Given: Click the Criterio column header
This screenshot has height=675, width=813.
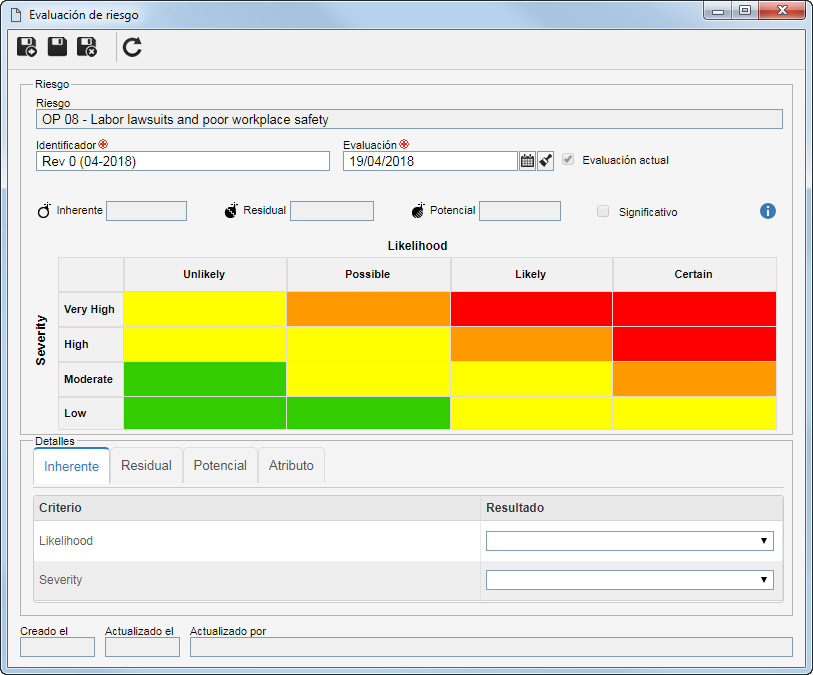Looking at the screenshot, I should pyautogui.click(x=257, y=508).
